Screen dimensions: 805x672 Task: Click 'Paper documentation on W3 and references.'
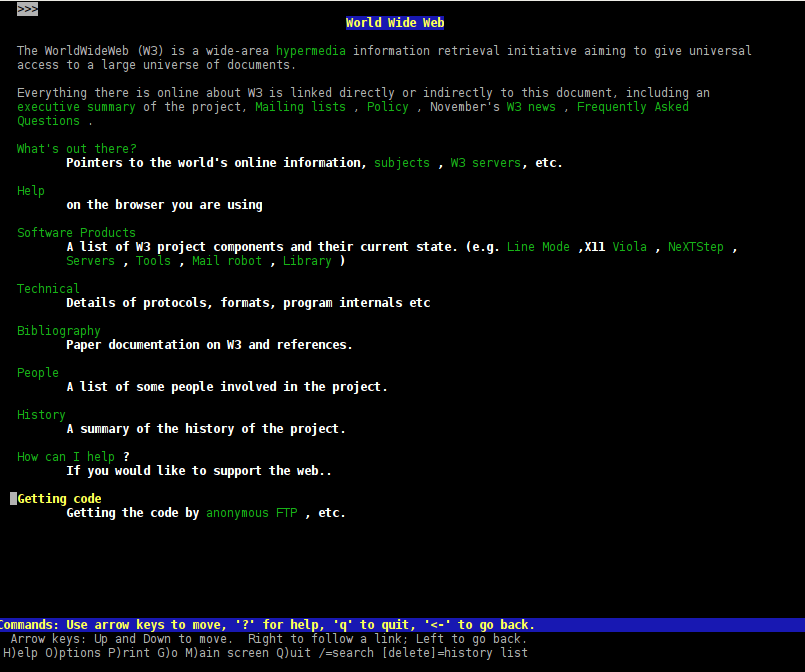(x=209, y=345)
